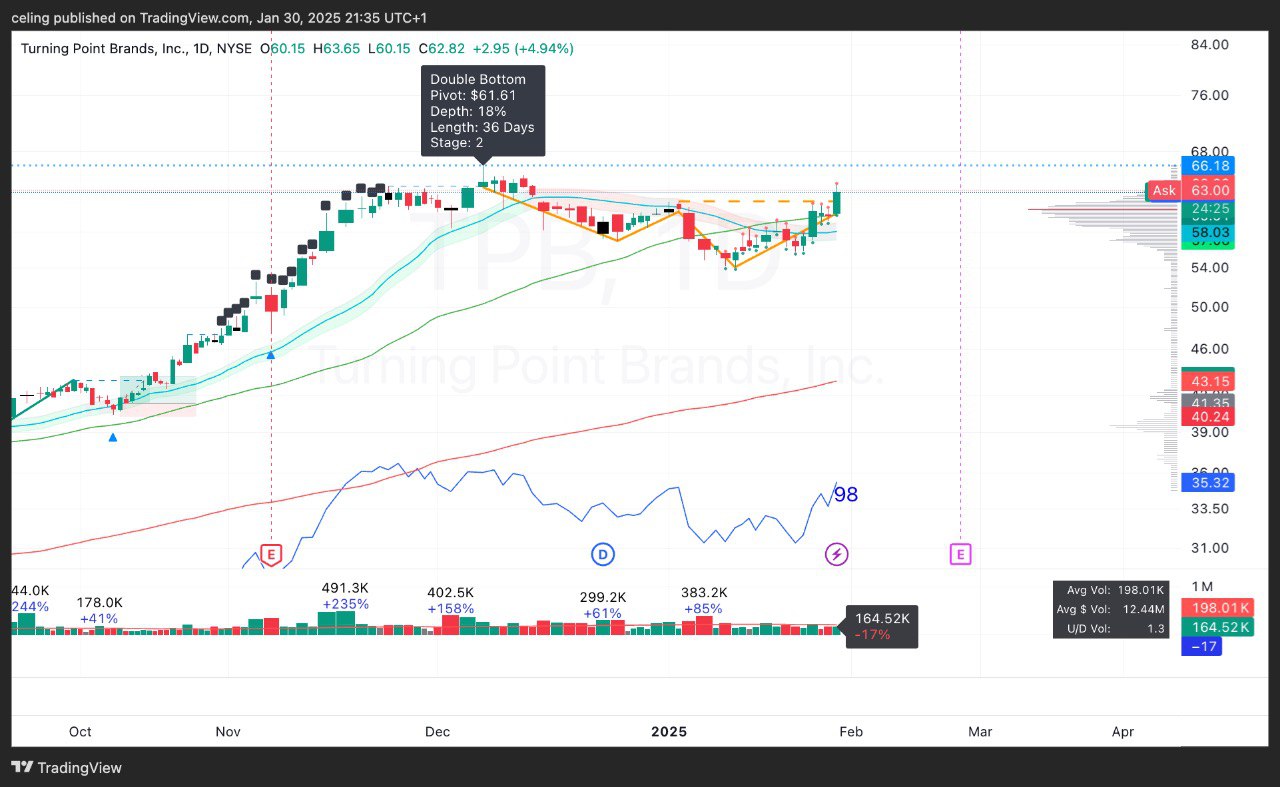Image resolution: width=1280 pixels, height=787 pixels.
Task: Click the purple lightning bolt event icon
Action: (x=836, y=554)
